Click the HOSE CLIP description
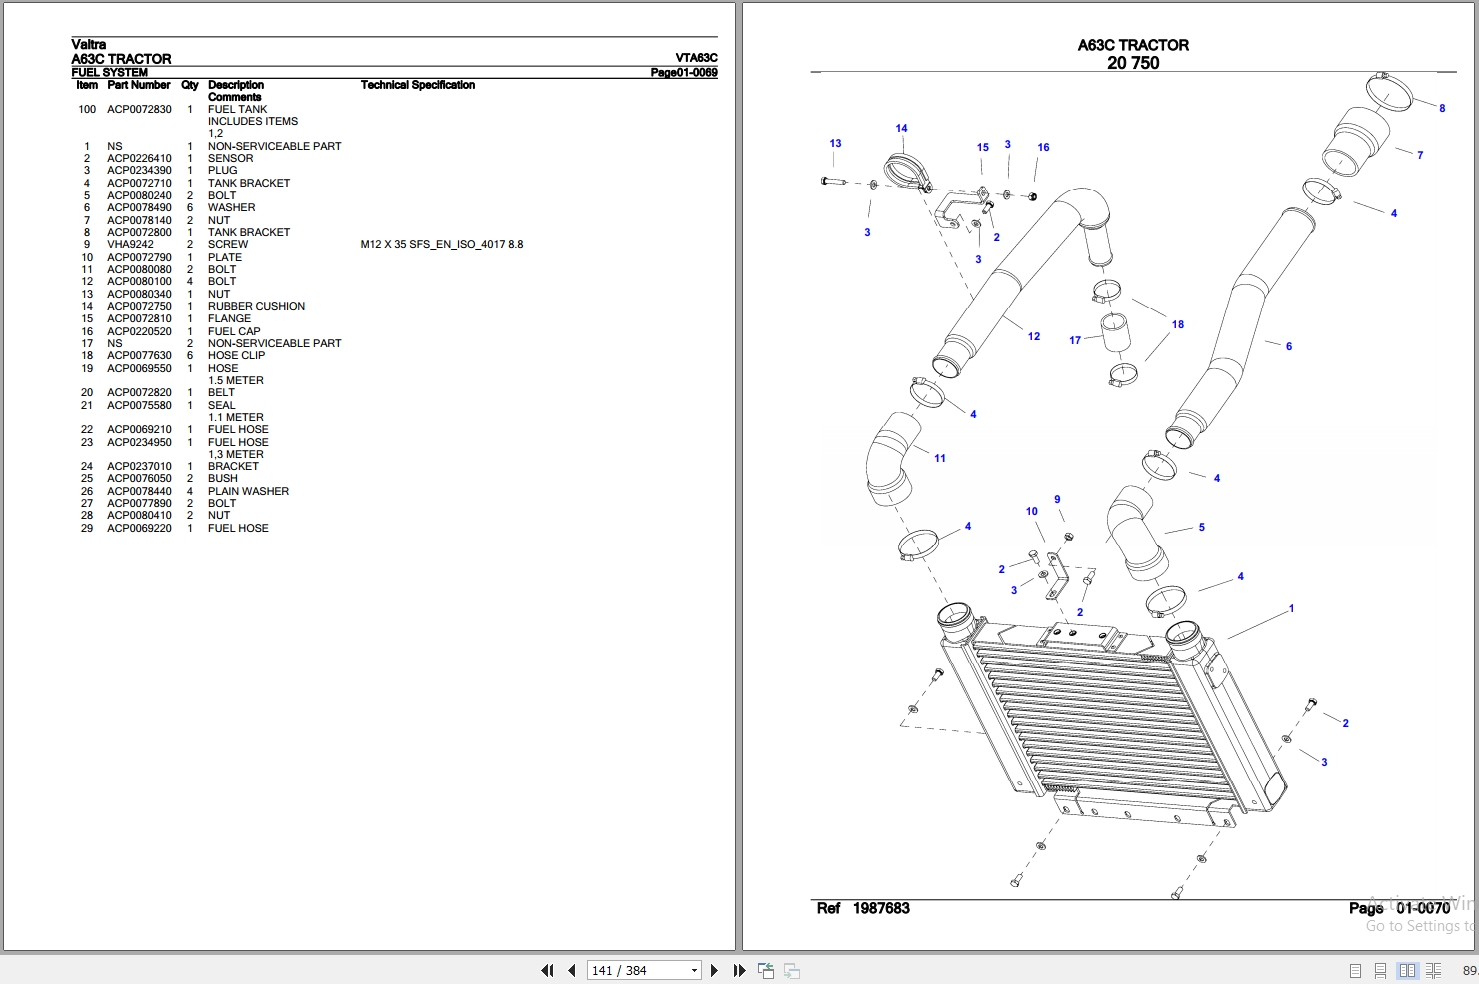Viewport: 1479px width, 984px height. [x=236, y=355]
